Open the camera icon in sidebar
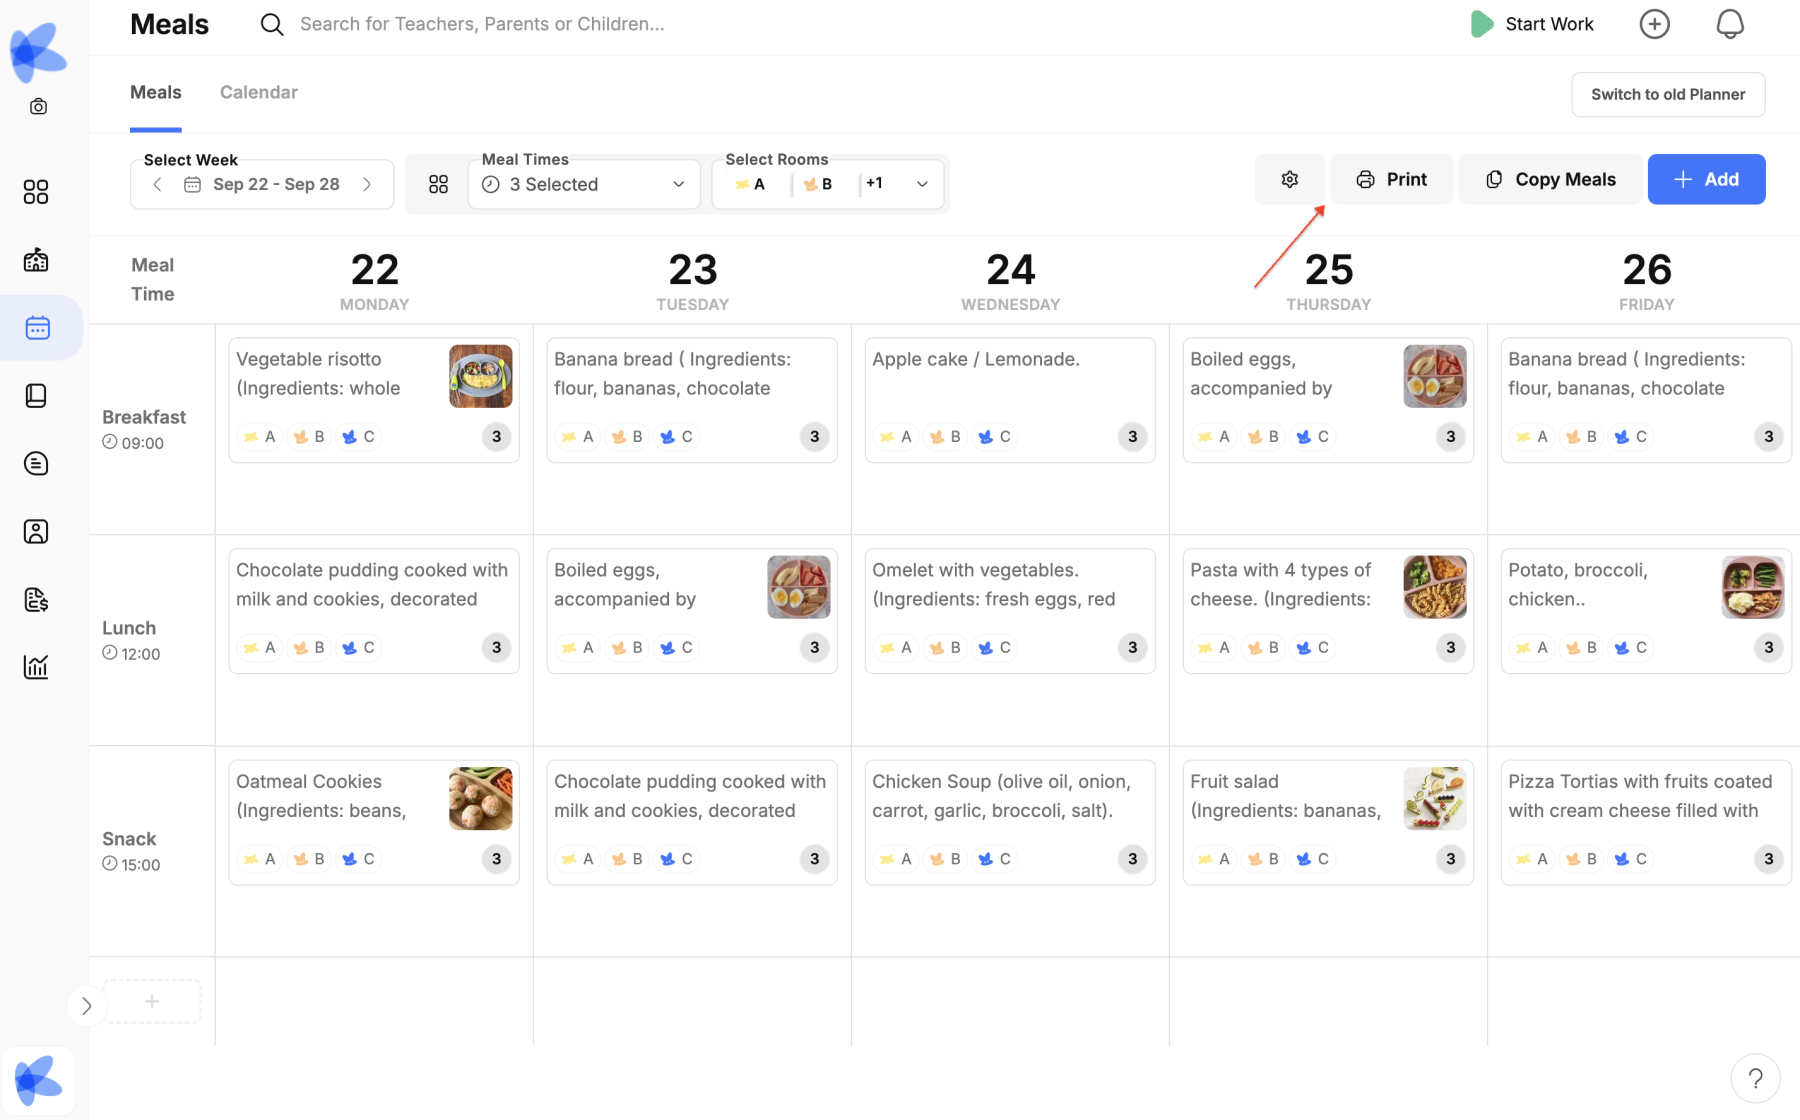Image resolution: width=1800 pixels, height=1120 pixels. (38, 107)
